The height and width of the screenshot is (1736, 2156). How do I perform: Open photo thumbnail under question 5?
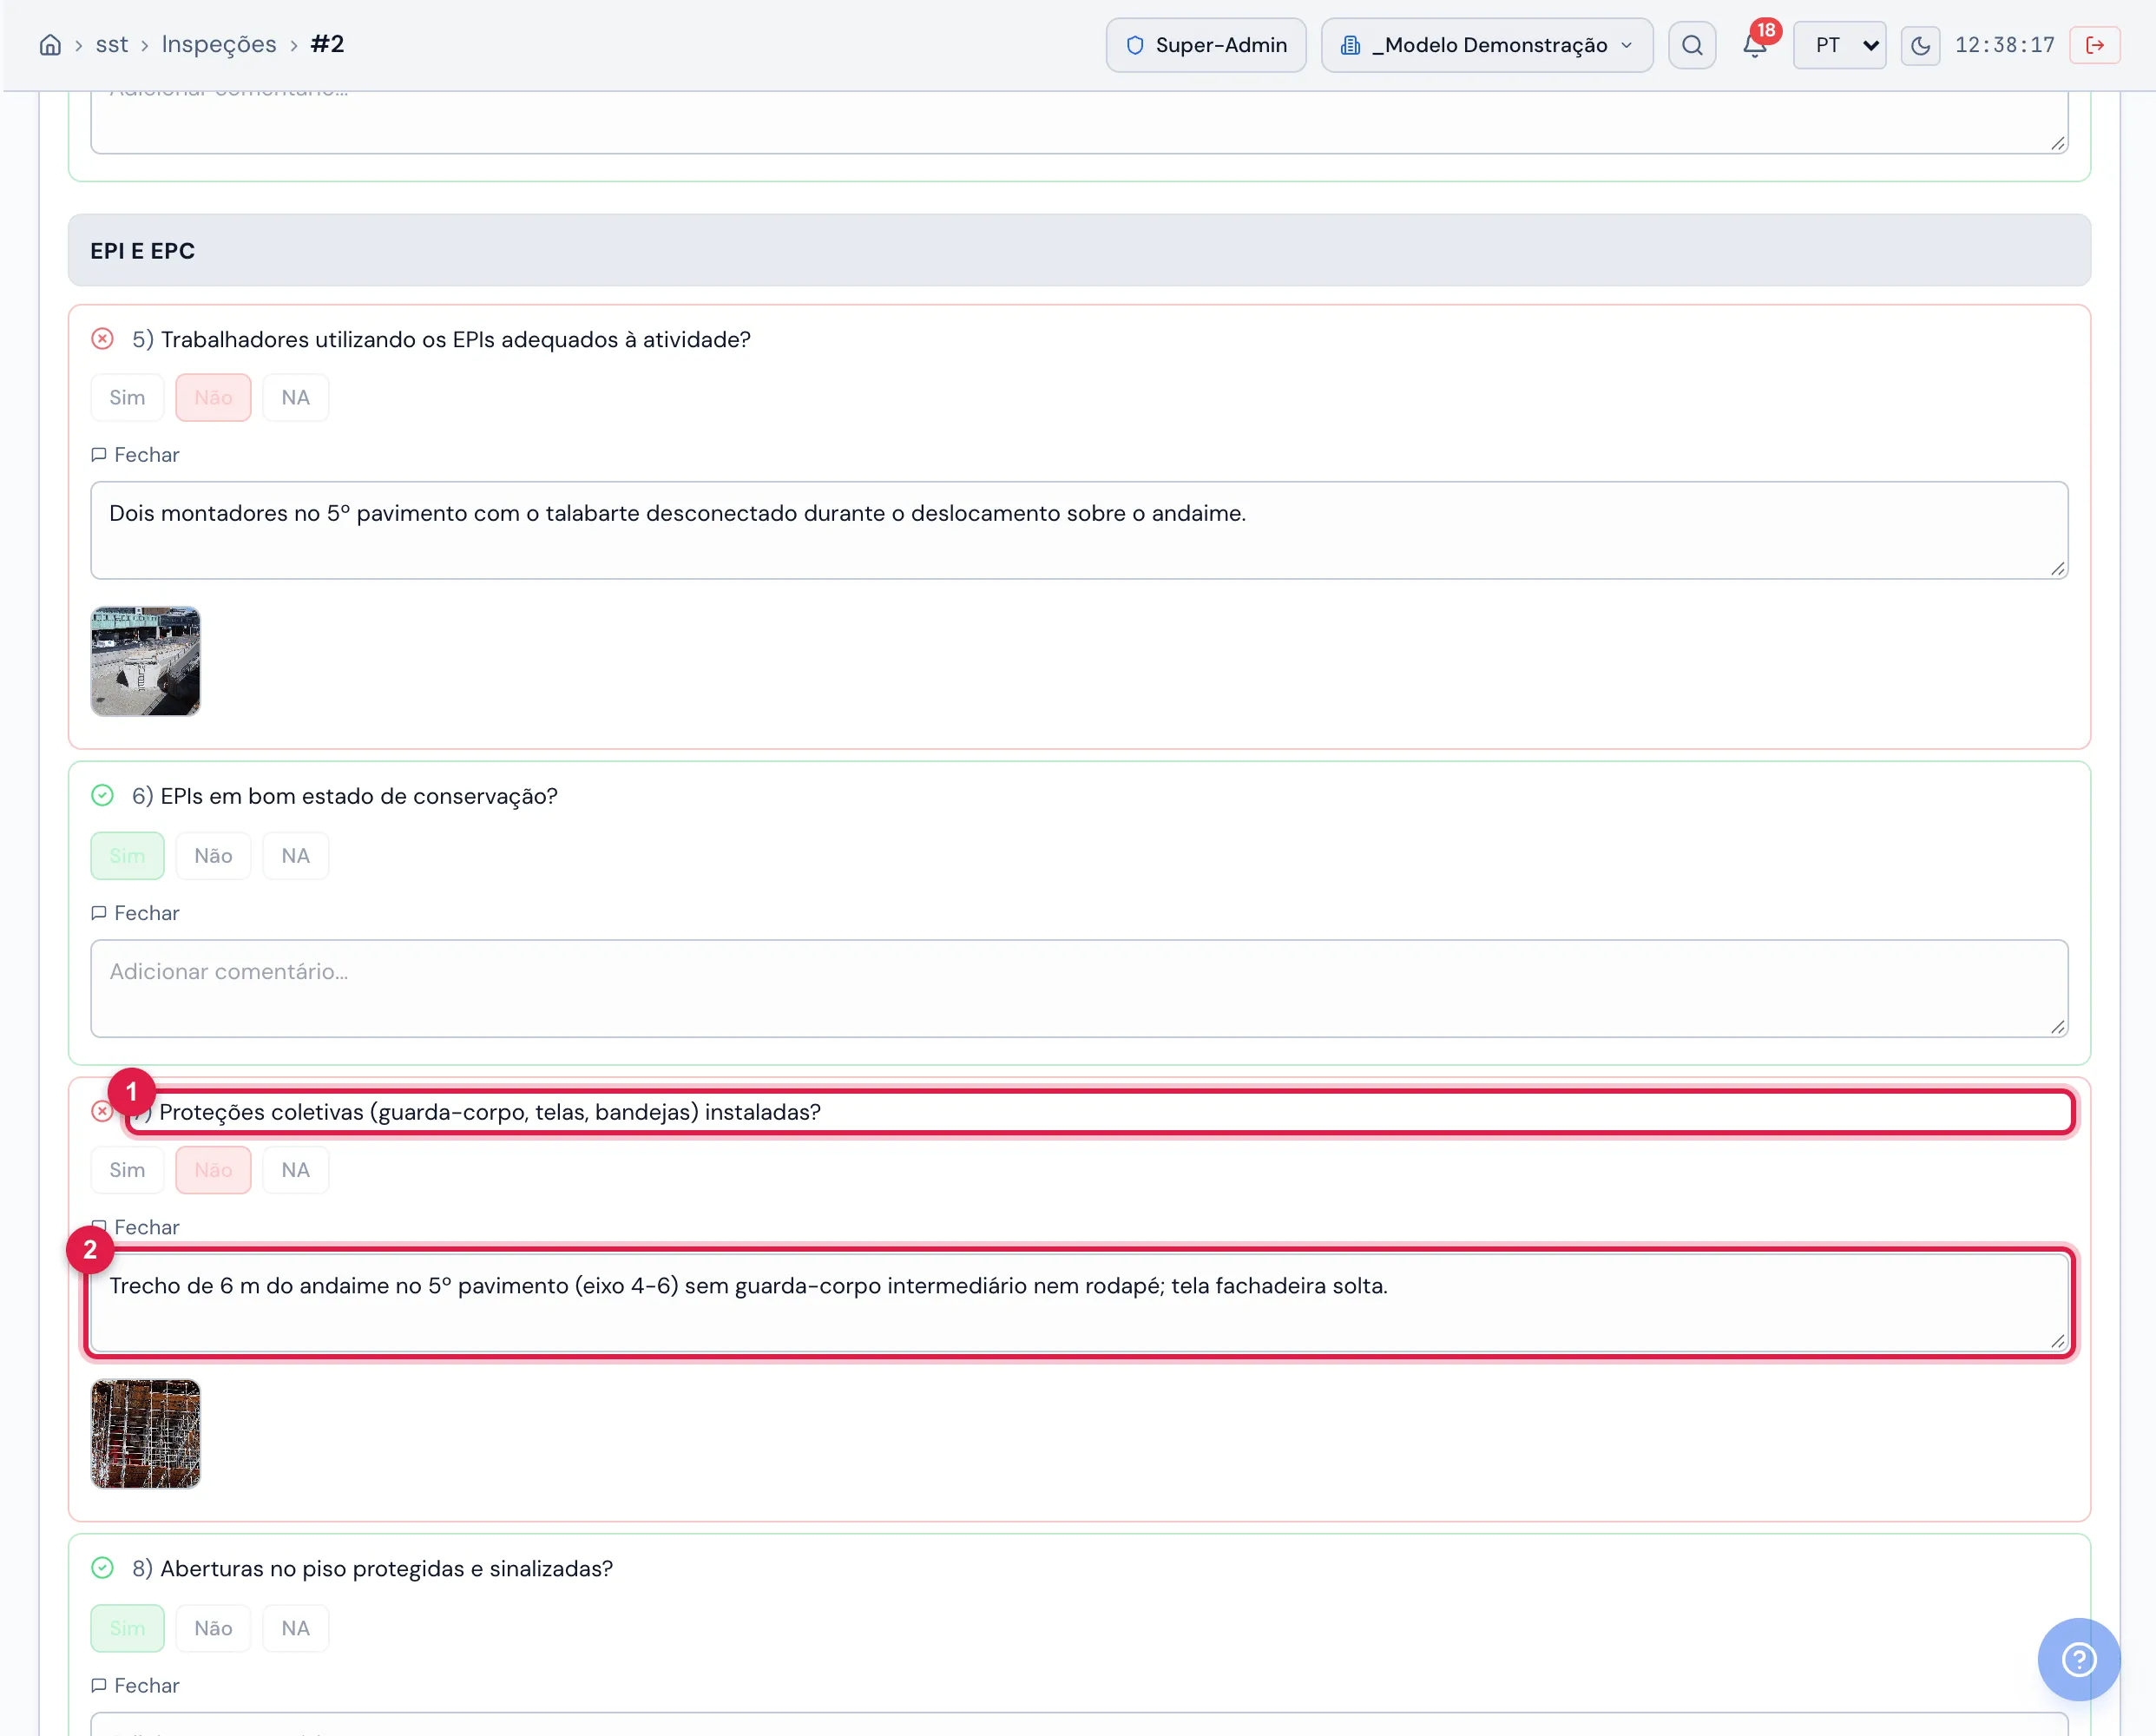(146, 661)
